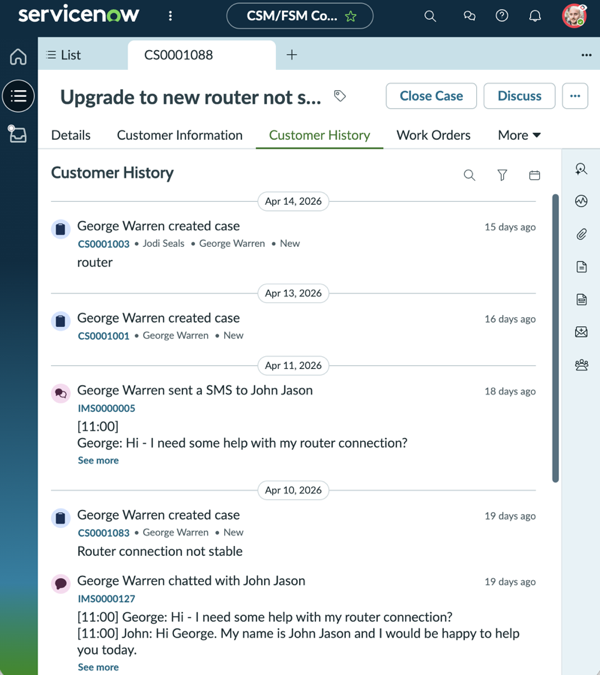
Task: Click See more under the chat entry
Action: [98, 667]
